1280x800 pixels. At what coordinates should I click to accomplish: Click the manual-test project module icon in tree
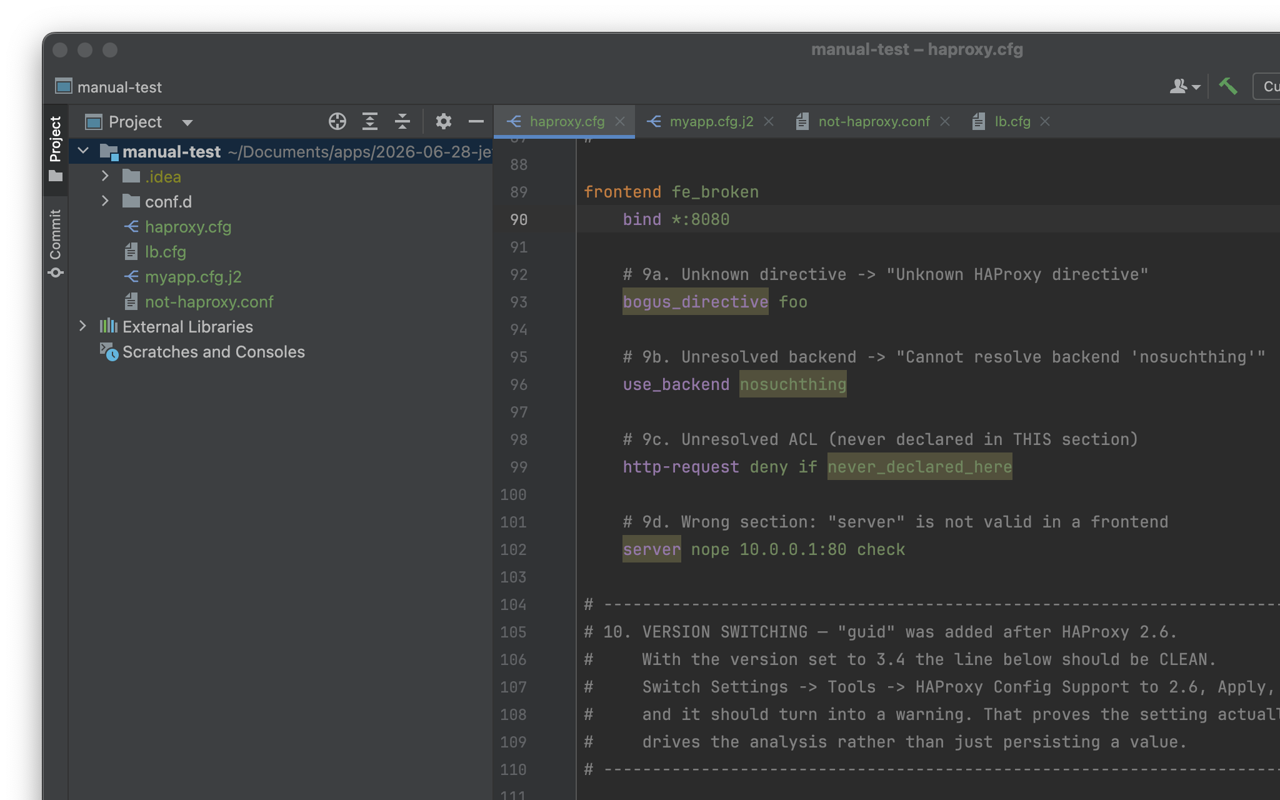pyautogui.click(x=109, y=151)
